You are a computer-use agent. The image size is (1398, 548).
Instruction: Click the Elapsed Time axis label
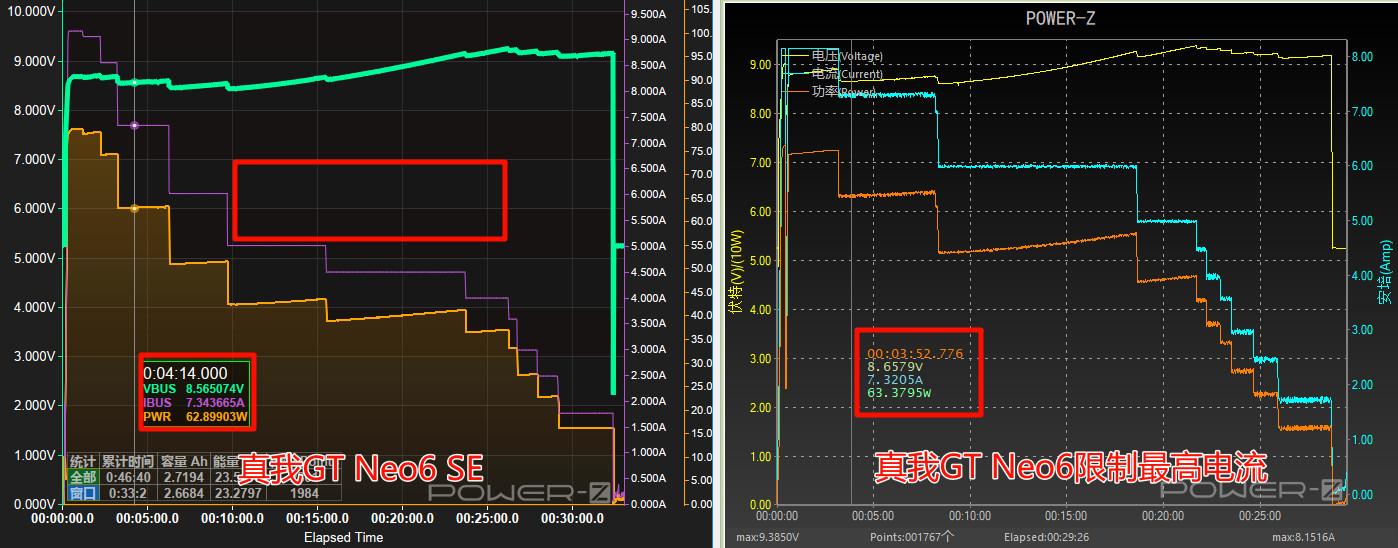[343, 537]
